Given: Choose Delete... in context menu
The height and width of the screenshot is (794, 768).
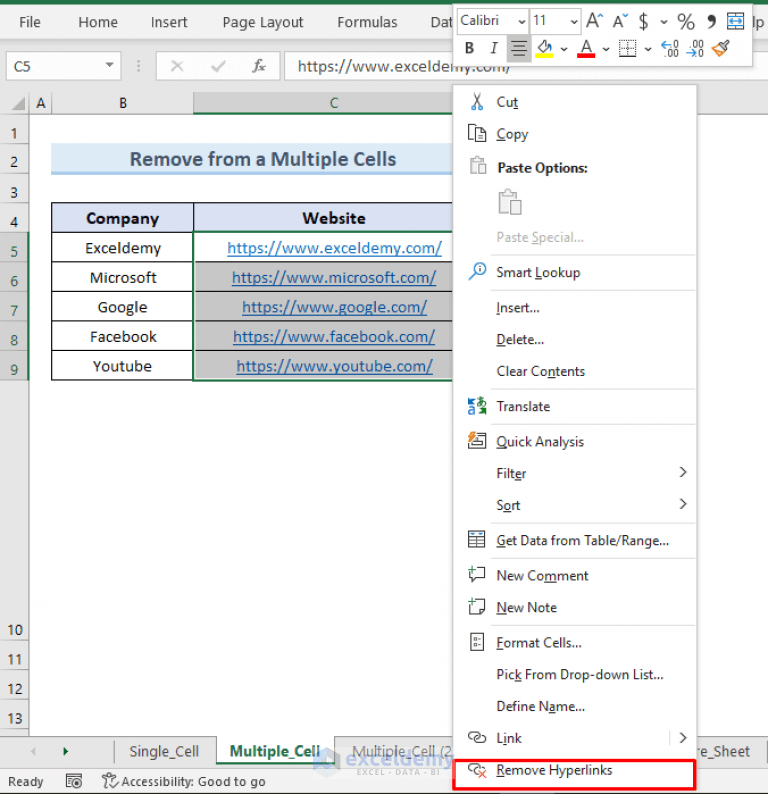Looking at the screenshot, I should tap(575, 339).
